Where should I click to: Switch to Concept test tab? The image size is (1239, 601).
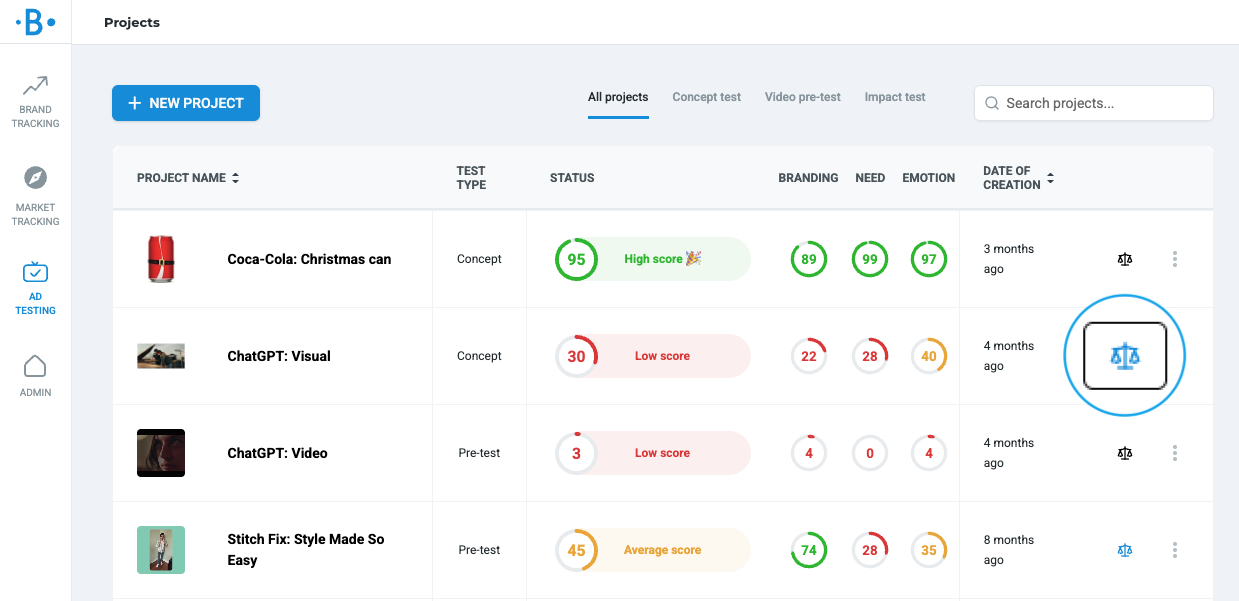706,97
